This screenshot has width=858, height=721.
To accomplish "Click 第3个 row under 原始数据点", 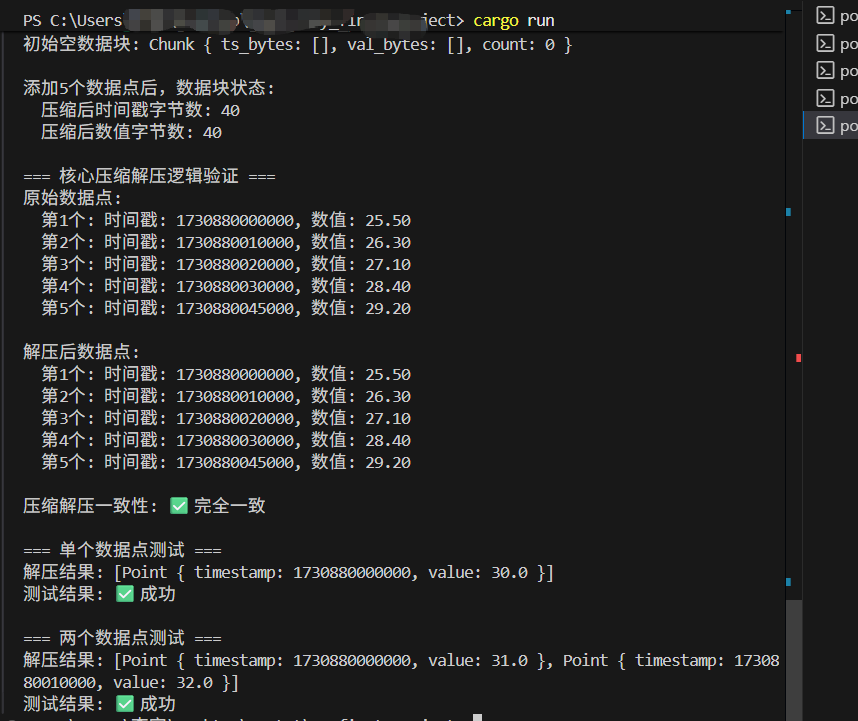I will click(x=226, y=264).
